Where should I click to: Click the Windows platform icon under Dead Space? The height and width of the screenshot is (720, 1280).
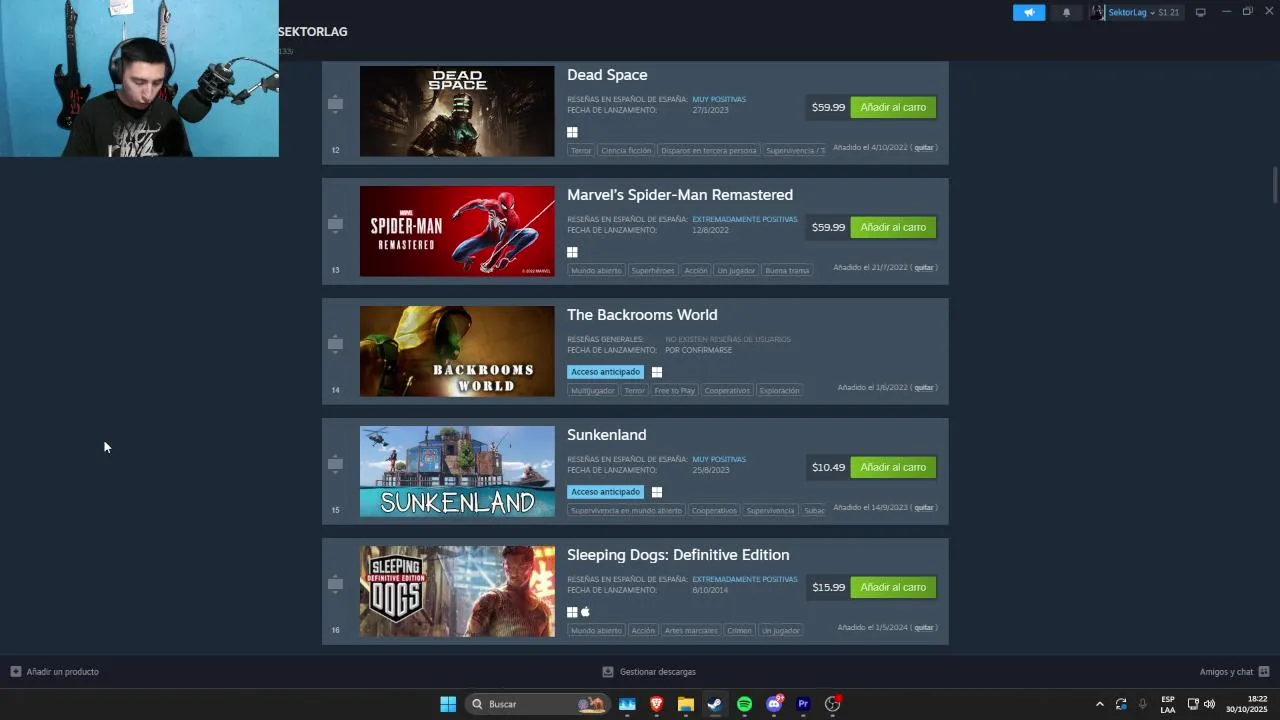point(572,132)
